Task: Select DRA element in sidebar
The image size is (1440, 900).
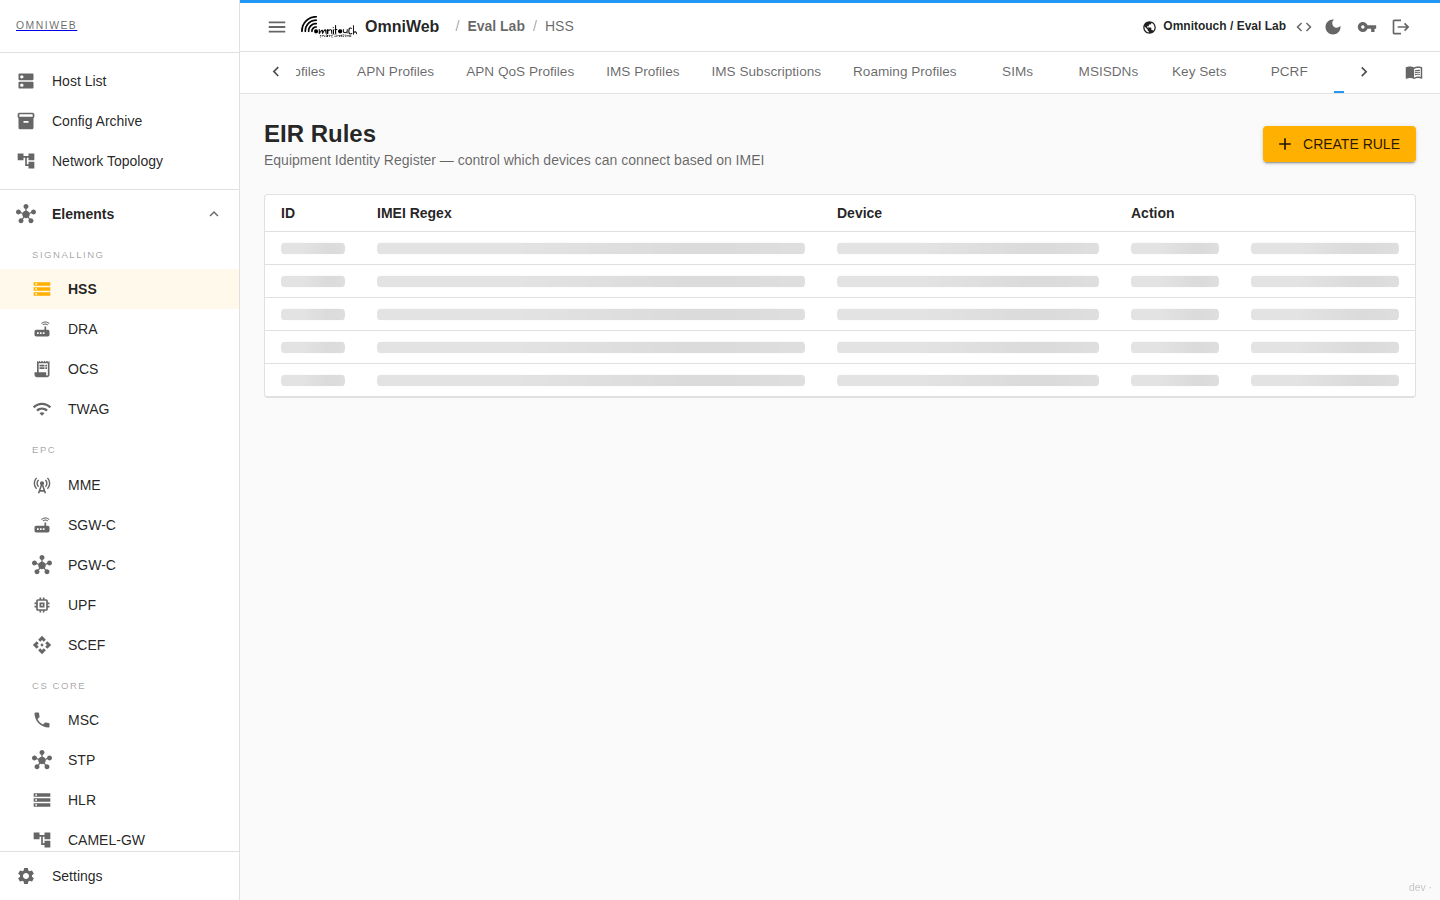Action: point(120,329)
